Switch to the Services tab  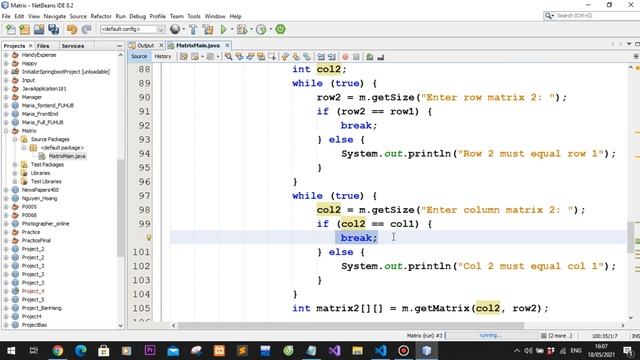point(73,46)
